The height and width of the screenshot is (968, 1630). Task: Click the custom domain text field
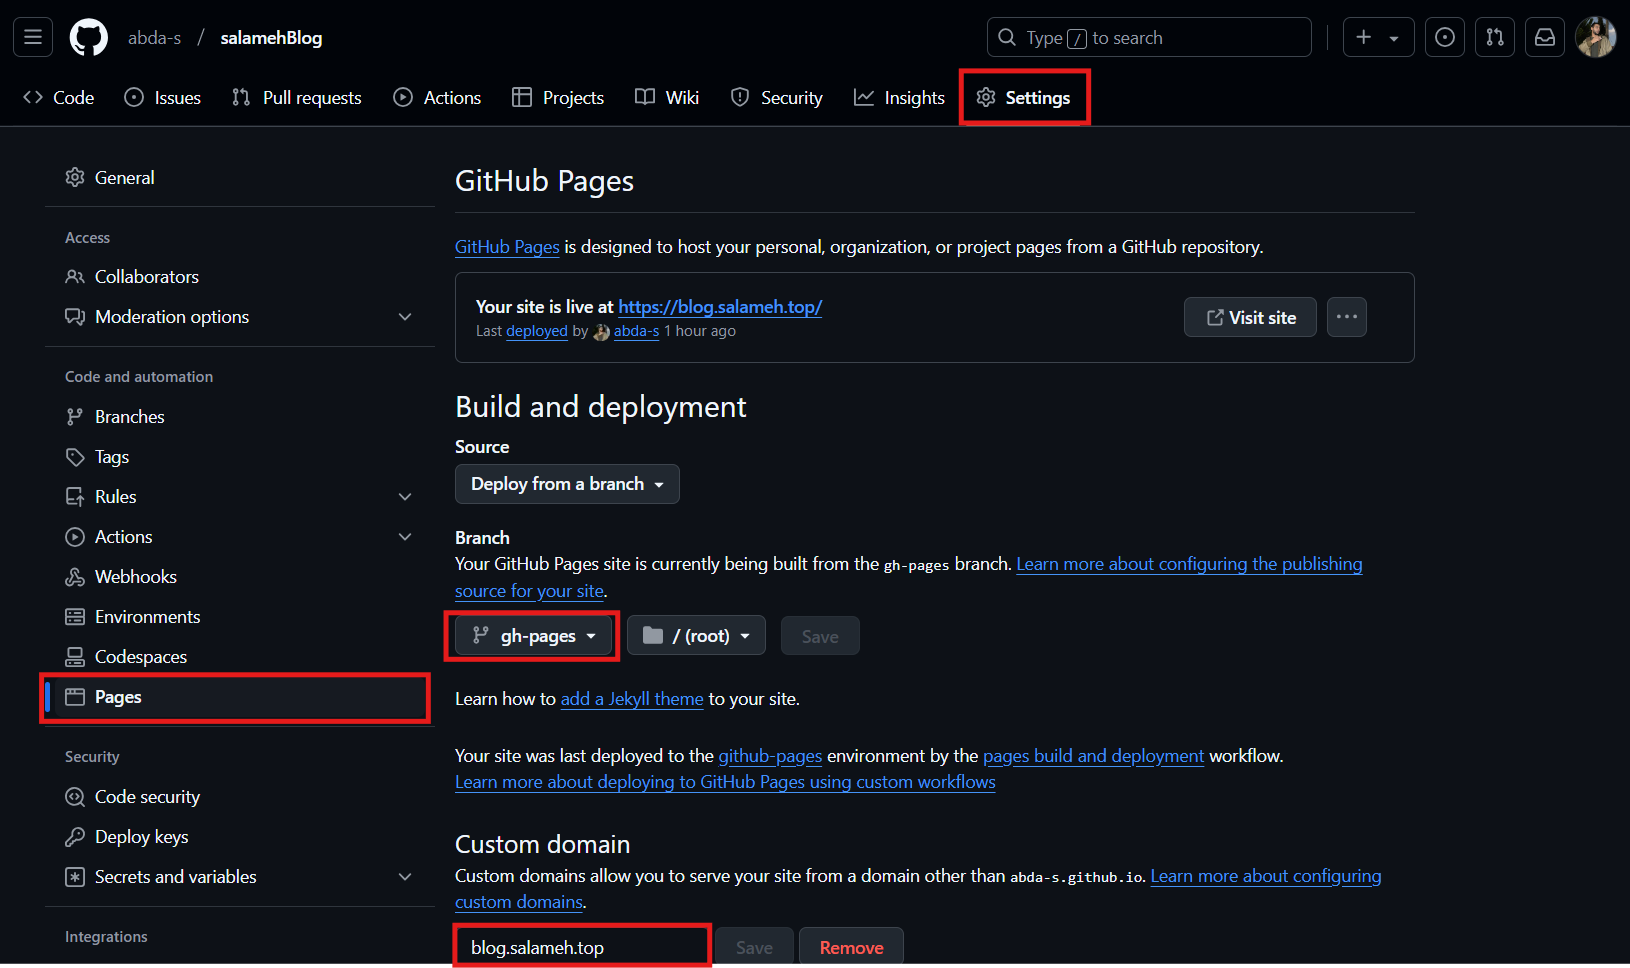[582, 947]
